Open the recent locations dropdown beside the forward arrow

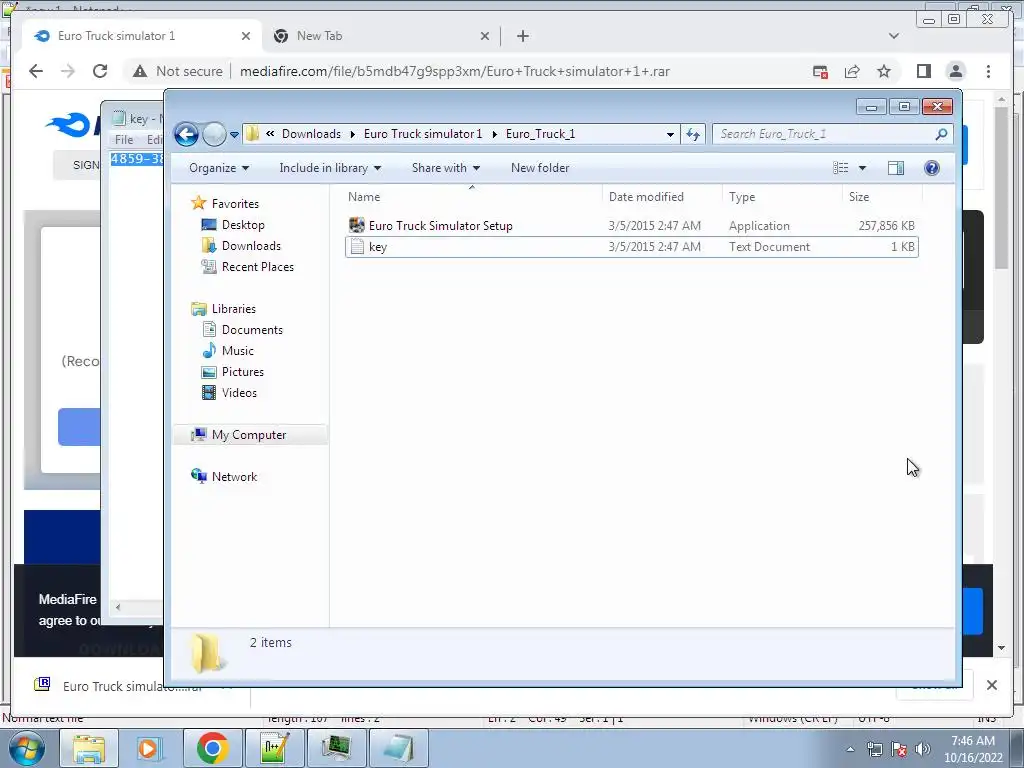pyautogui.click(x=234, y=135)
